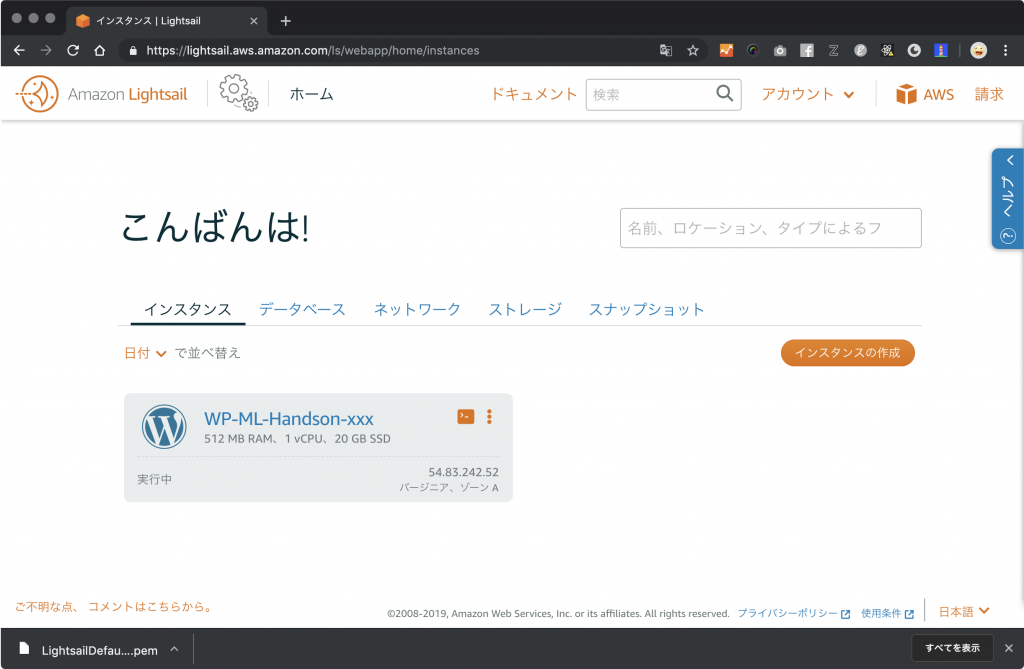This screenshot has height=669, width=1024.
Task: Click the orange chart extension icon
Action: [x=726, y=50]
